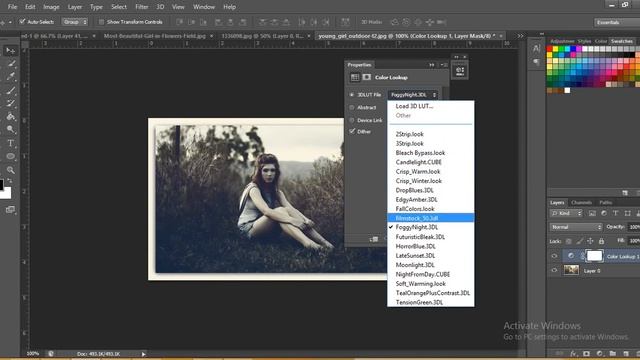Open the Essentials workspace dropdown
Viewport: 640px width, 360px height.
click(616, 22)
